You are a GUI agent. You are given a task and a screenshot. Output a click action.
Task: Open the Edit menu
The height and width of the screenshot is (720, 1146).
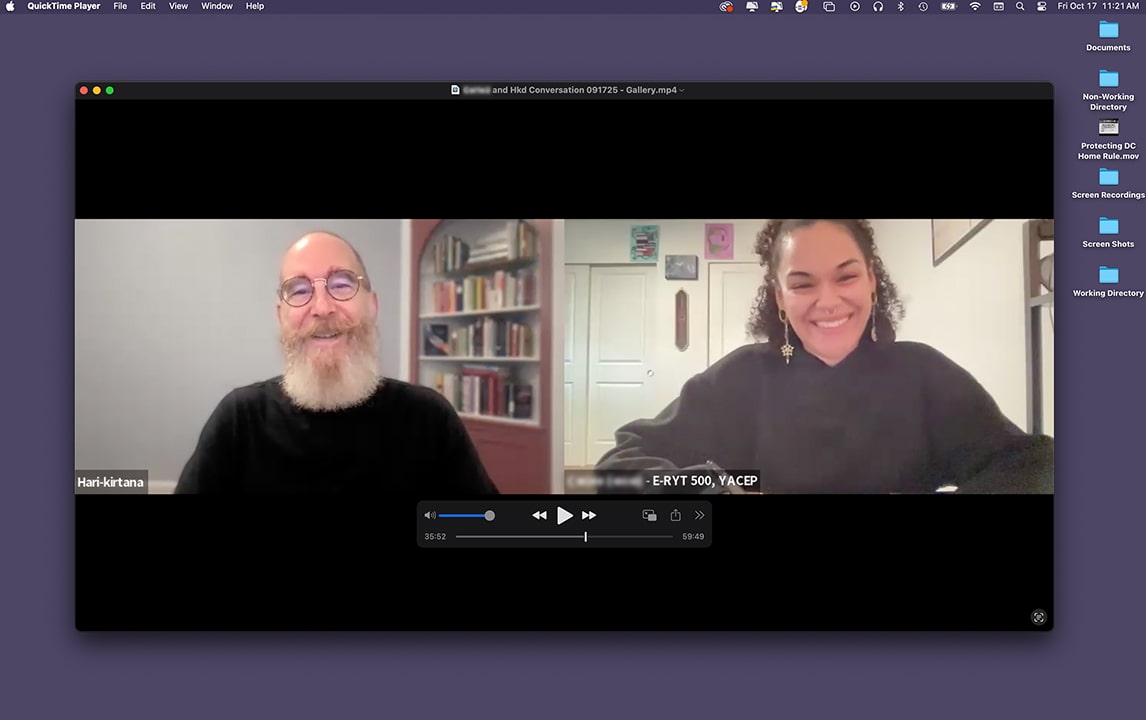[x=148, y=6]
